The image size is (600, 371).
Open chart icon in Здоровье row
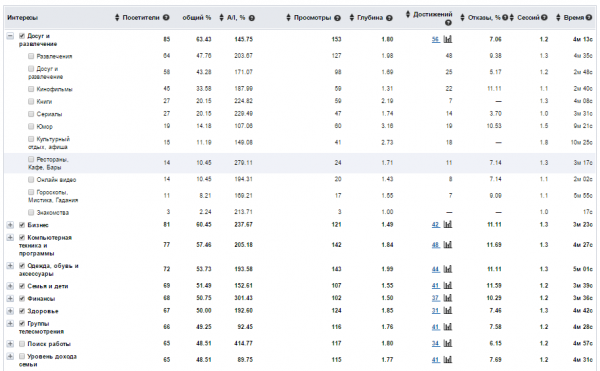448,310
